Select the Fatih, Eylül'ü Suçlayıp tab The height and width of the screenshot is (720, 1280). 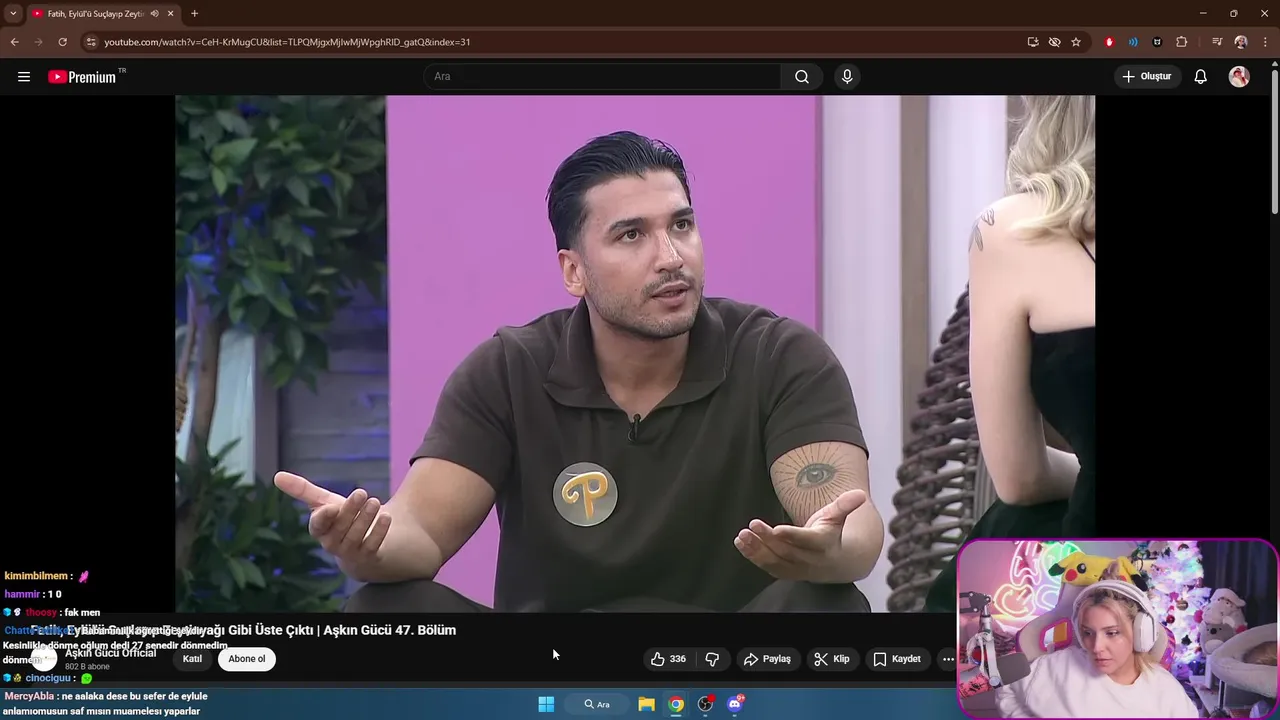[96, 13]
